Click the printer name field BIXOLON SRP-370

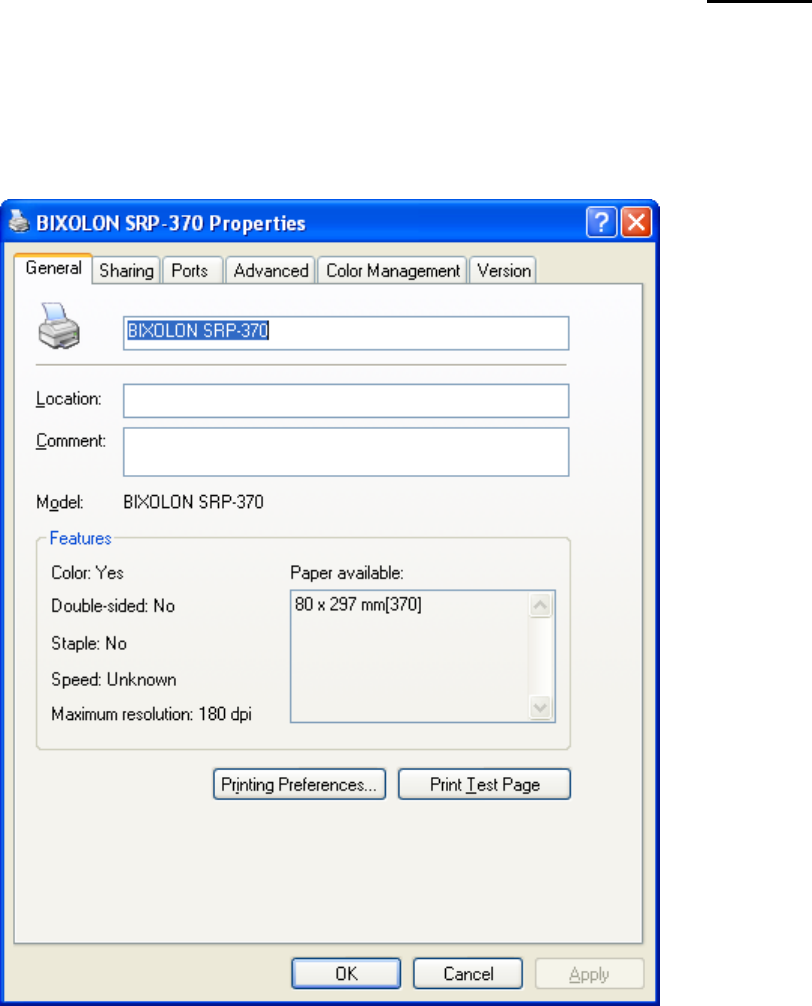click(346, 332)
